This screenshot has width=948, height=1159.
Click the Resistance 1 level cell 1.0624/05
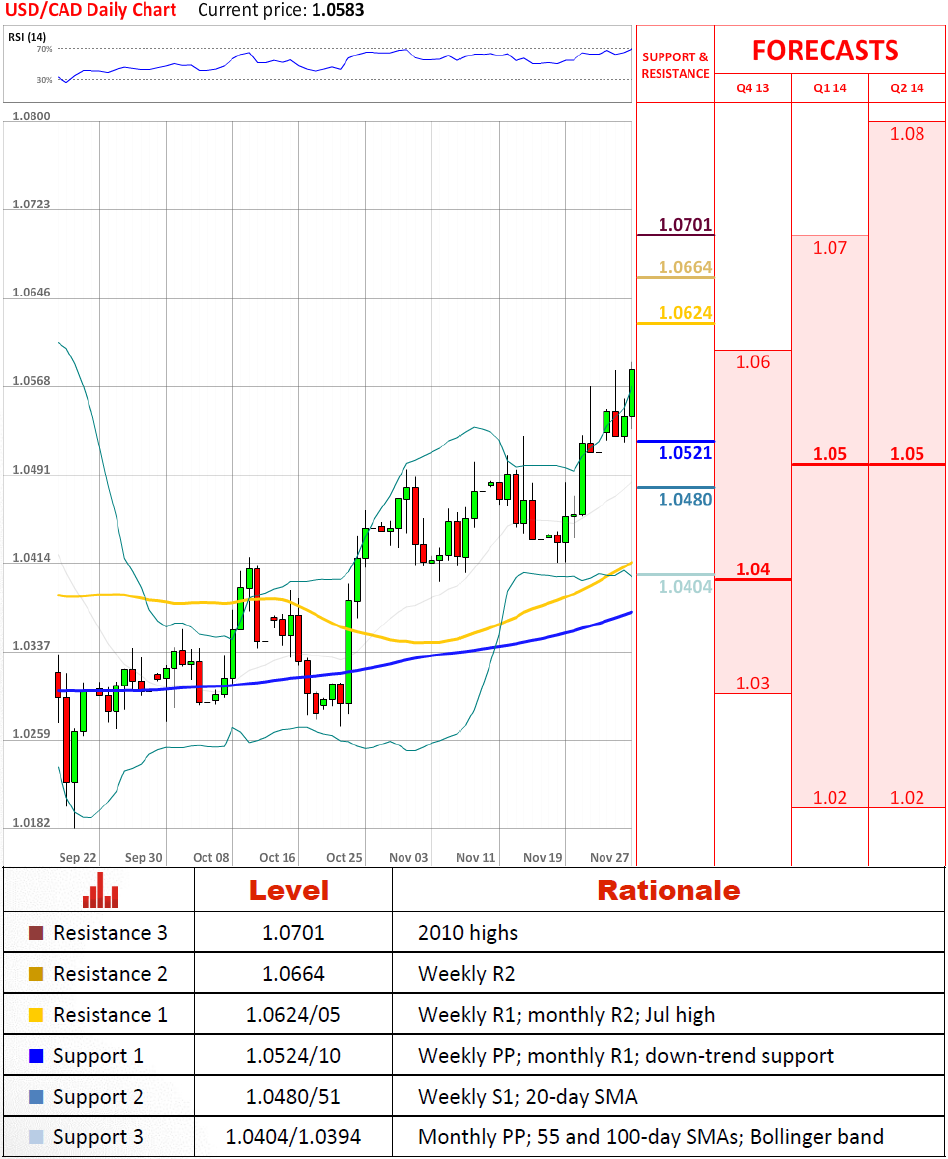coord(293,1015)
